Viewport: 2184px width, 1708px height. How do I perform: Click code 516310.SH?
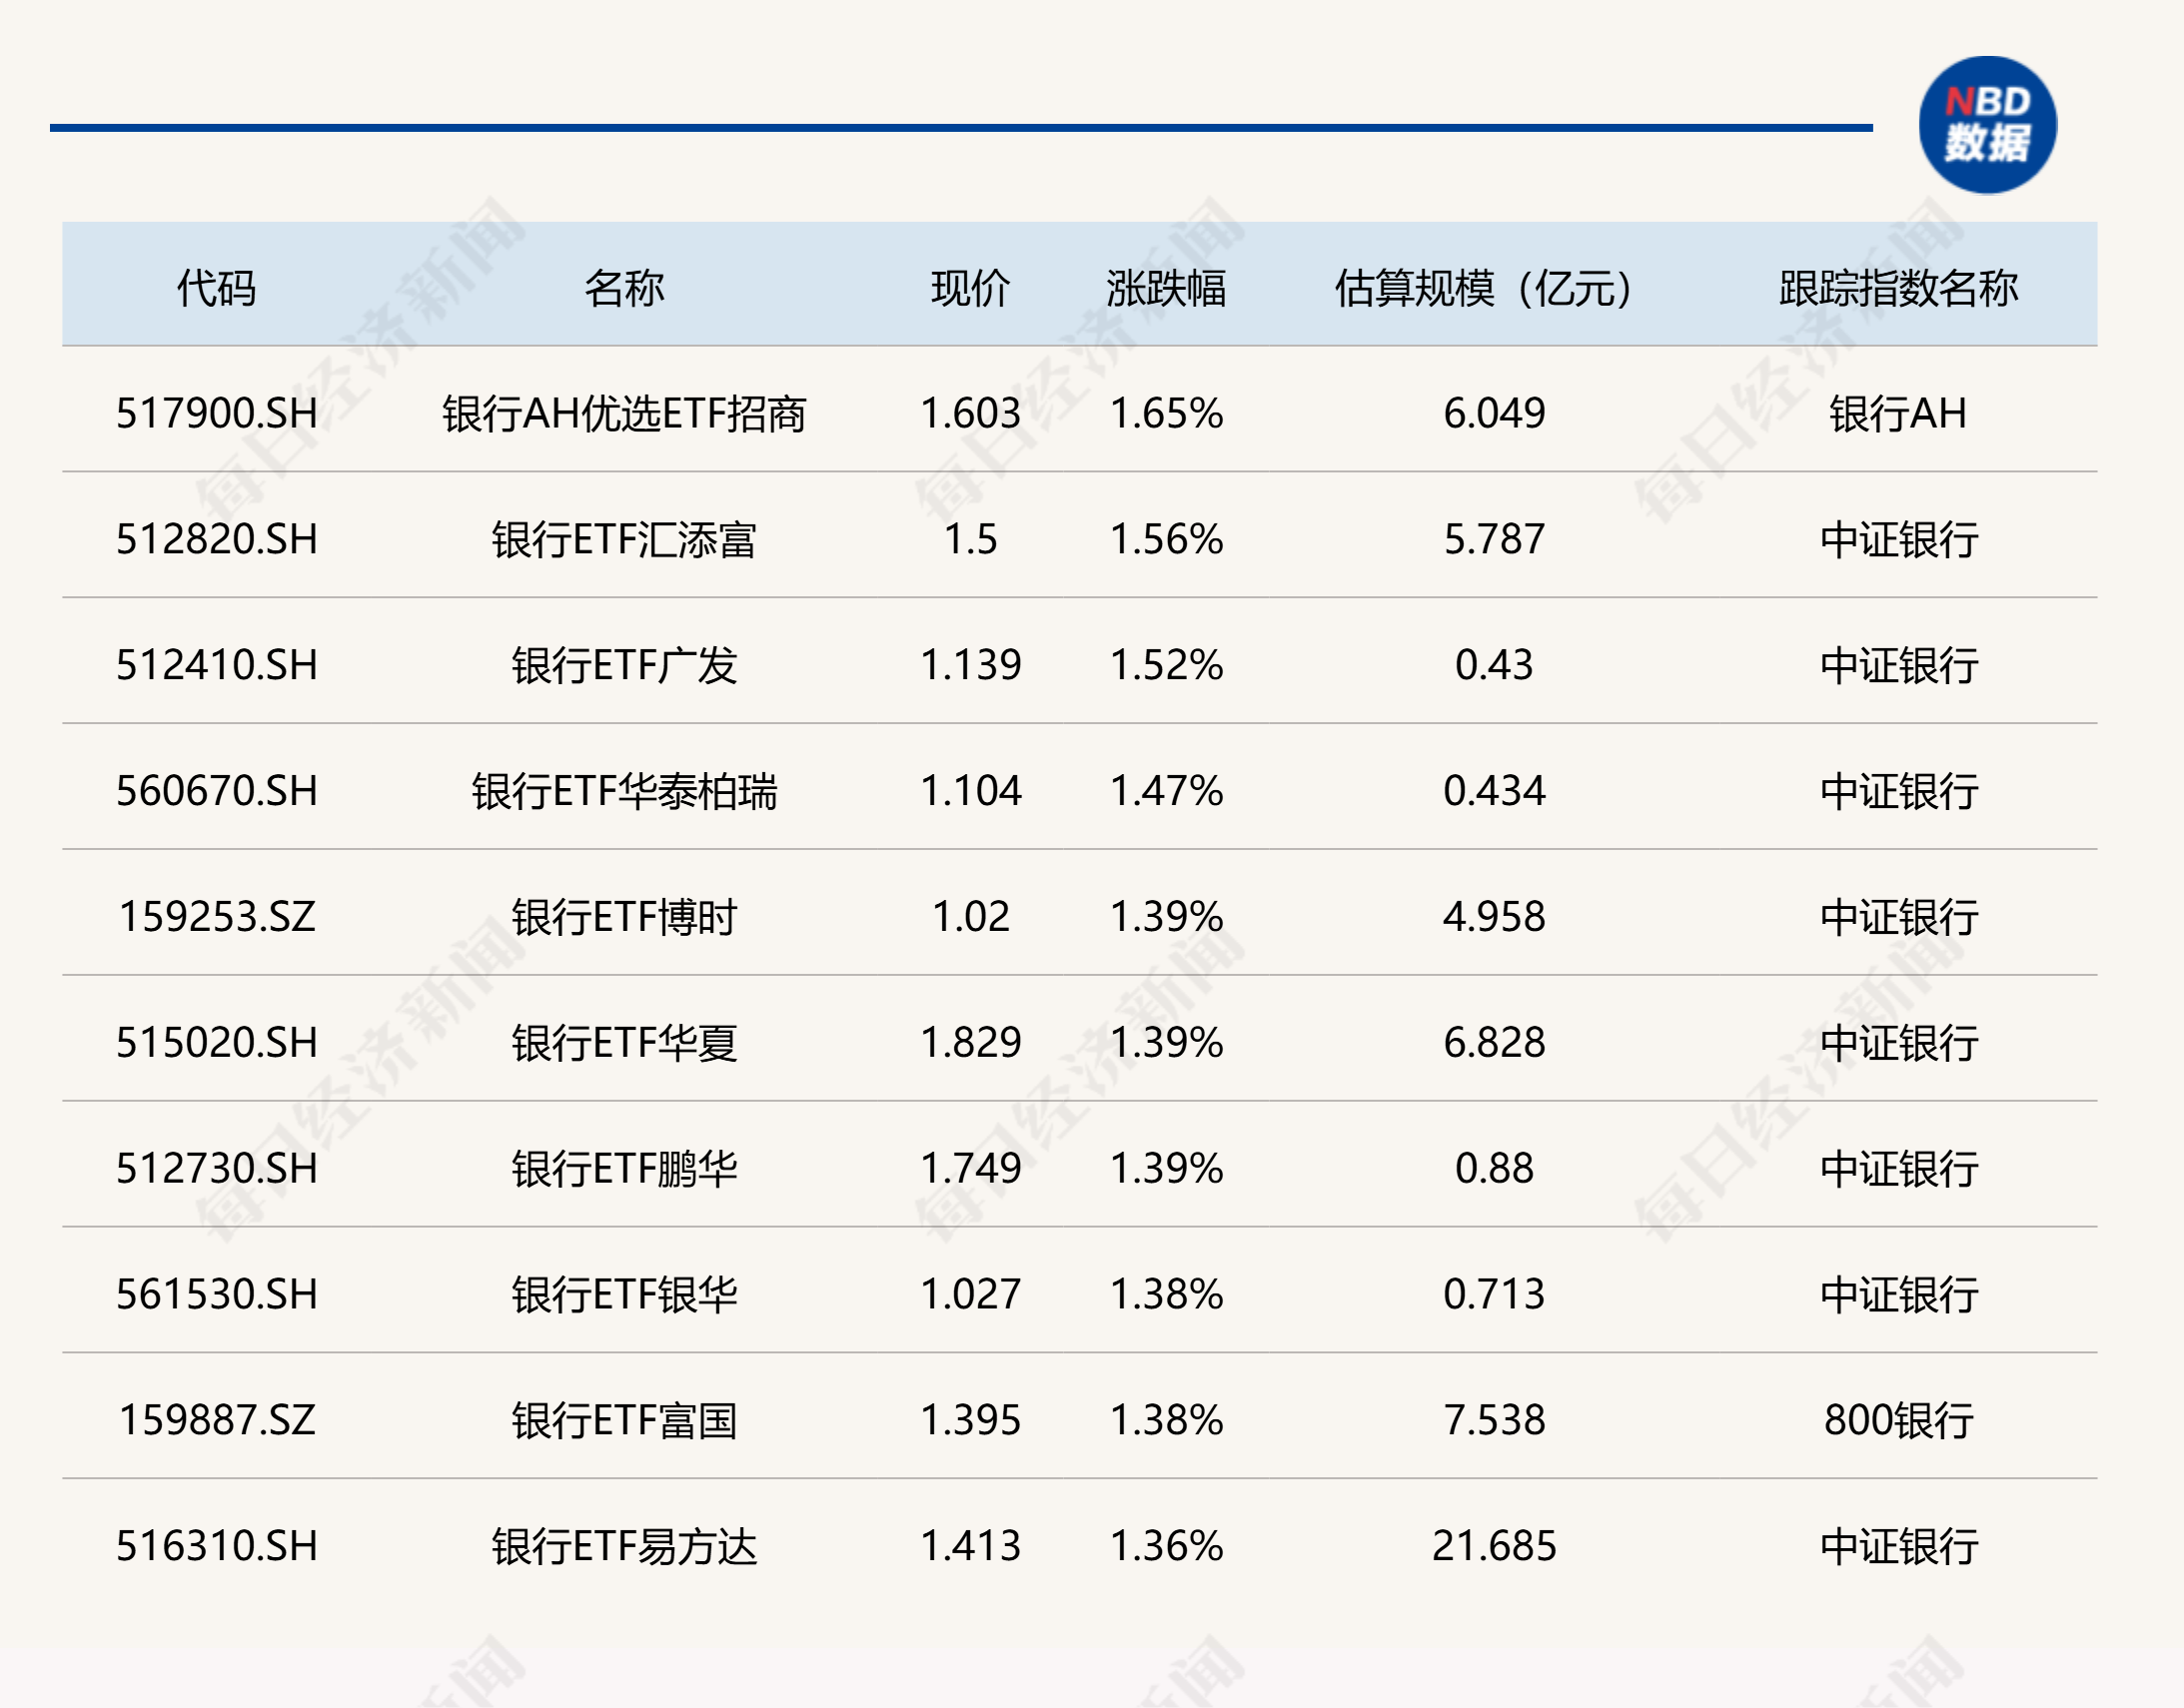(217, 1546)
